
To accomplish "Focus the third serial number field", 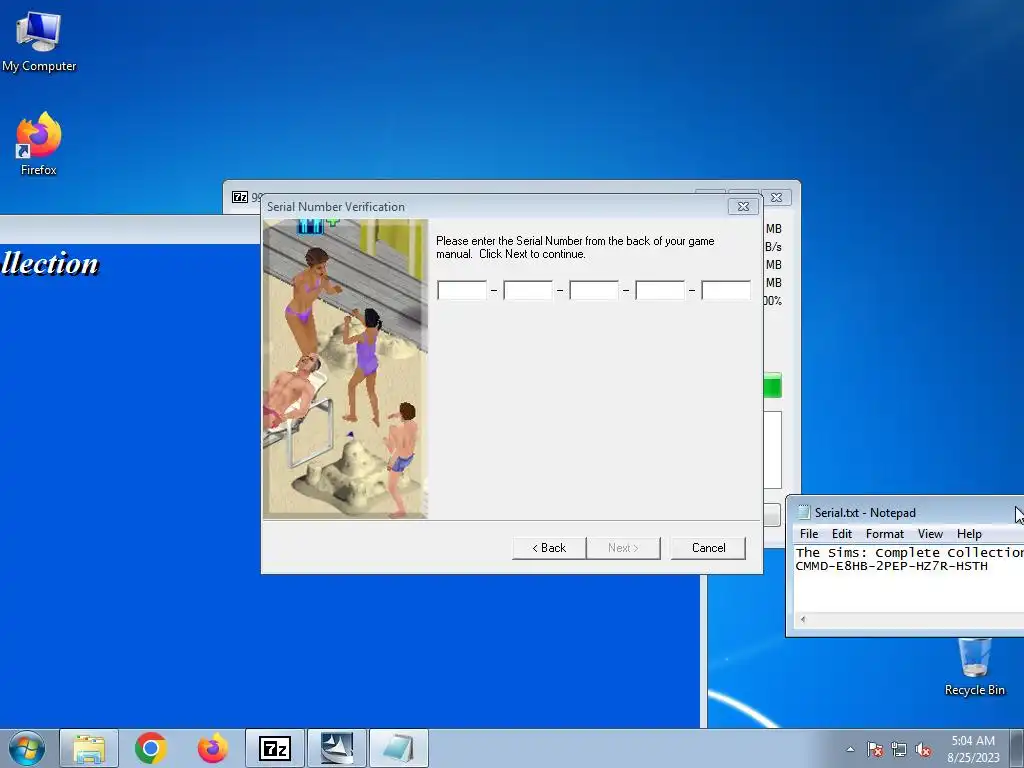I will coord(594,290).
